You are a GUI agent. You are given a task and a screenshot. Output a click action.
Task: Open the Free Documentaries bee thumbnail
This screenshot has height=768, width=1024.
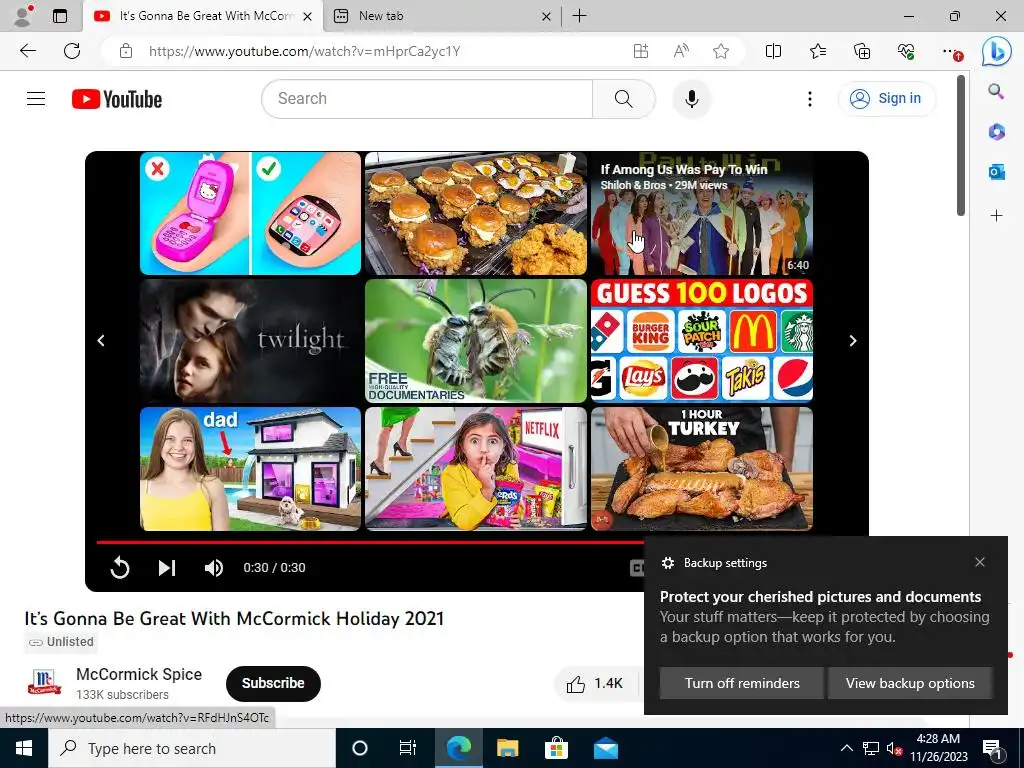tap(475, 340)
